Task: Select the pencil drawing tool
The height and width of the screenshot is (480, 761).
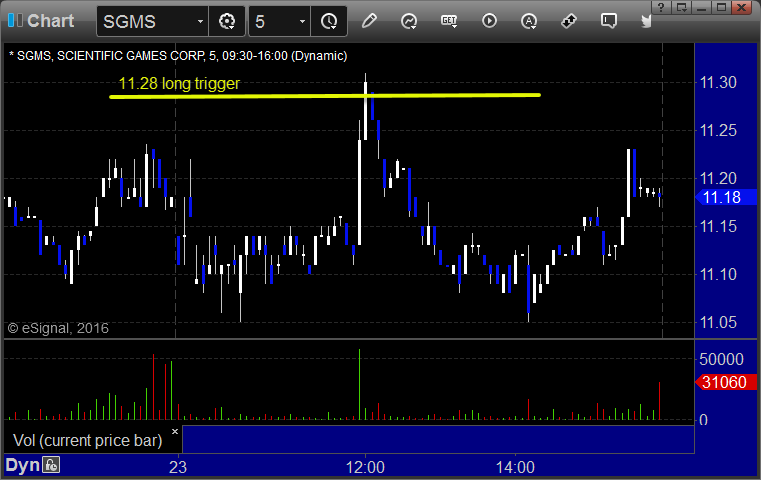Action: click(369, 21)
